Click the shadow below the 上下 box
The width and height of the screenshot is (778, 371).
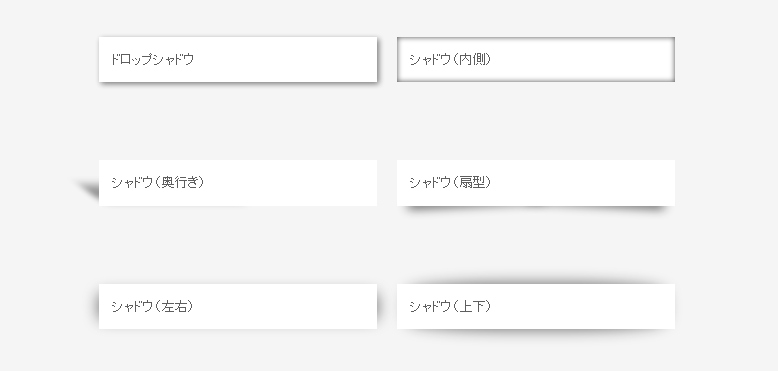click(x=536, y=333)
